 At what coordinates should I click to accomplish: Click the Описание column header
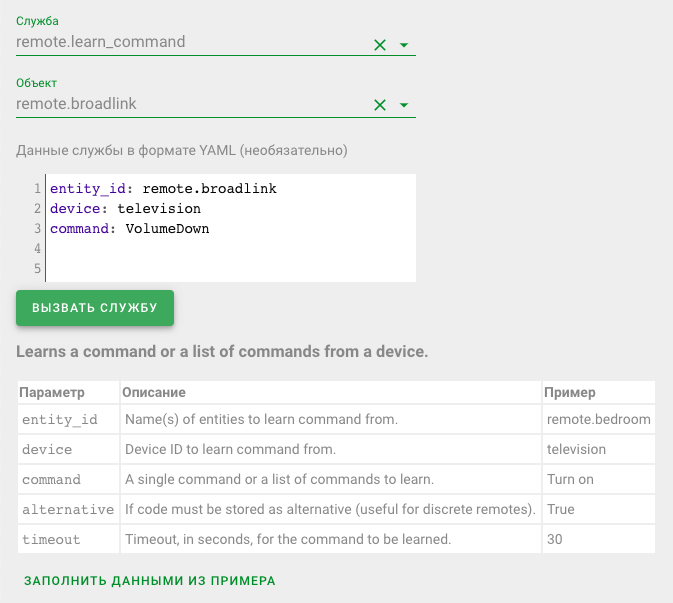coord(154,392)
